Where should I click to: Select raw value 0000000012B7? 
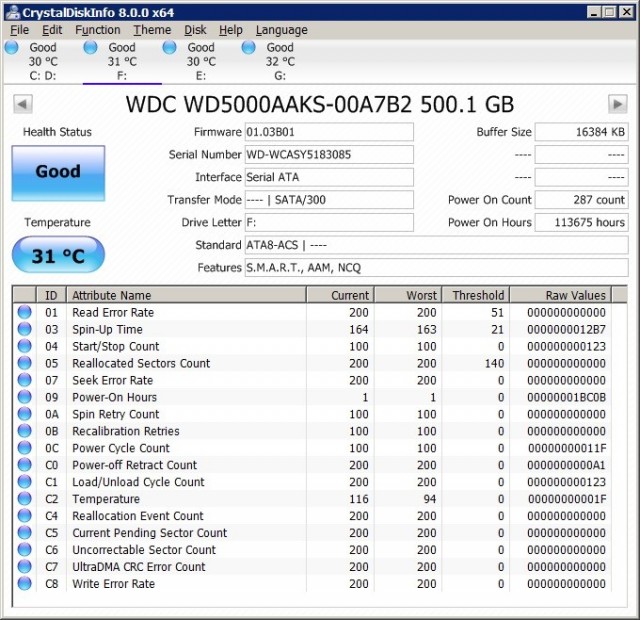[x=567, y=329]
